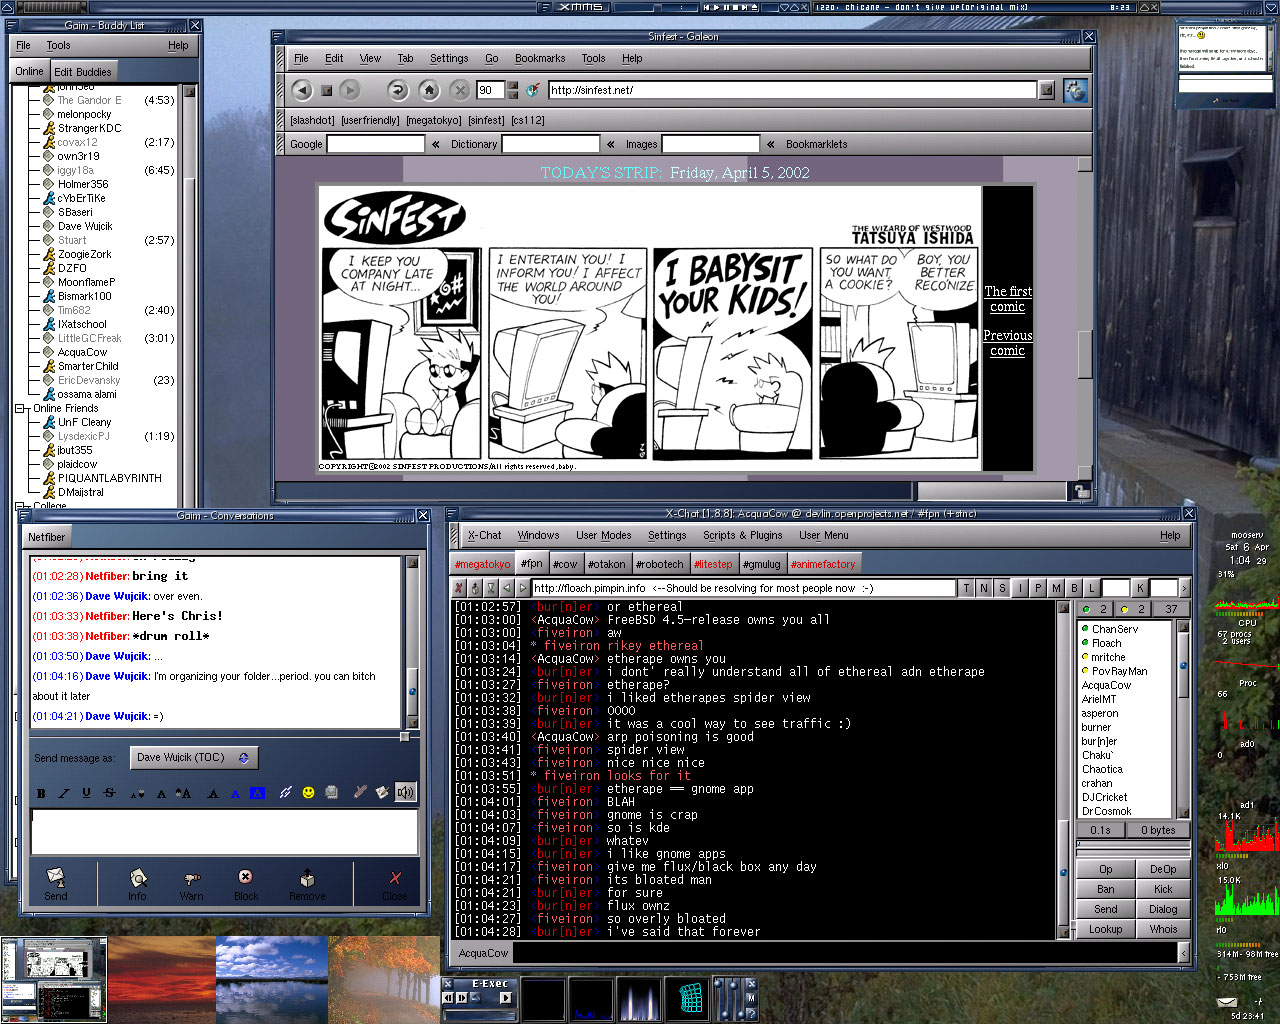Click the Galeon URL address field
The image size is (1280, 1024).
tap(792, 90)
